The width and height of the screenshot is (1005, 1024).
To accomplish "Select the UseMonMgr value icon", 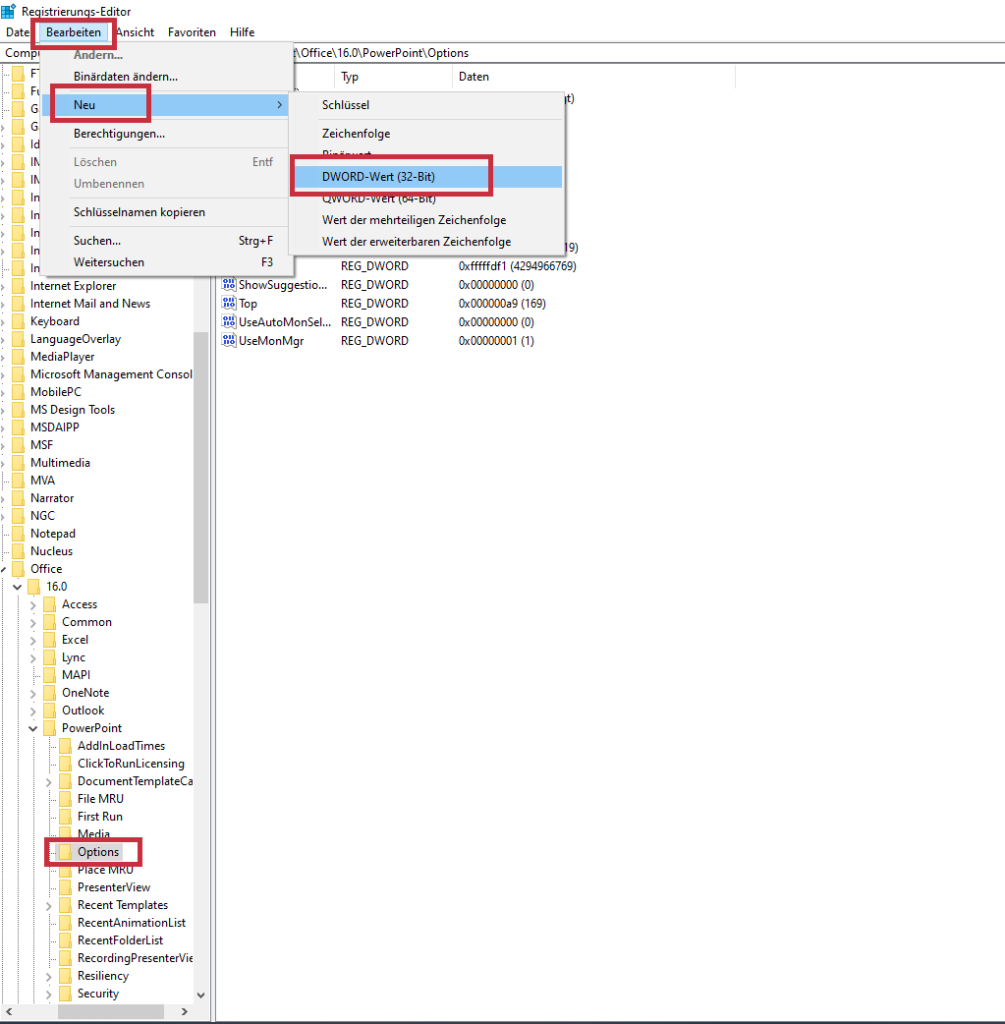I will [x=228, y=341].
